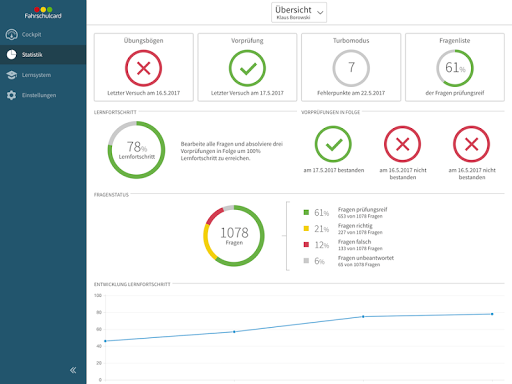This screenshot has width=512, height=384.
Task: Click the red Fragen falsch color square
Action: coord(306,244)
